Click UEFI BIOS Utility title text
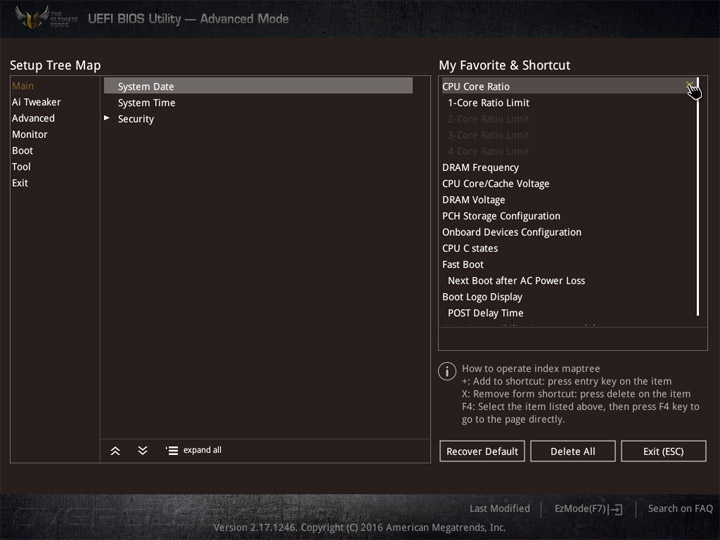The height and width of the screenshot is (540, 720). click(188, 19)
